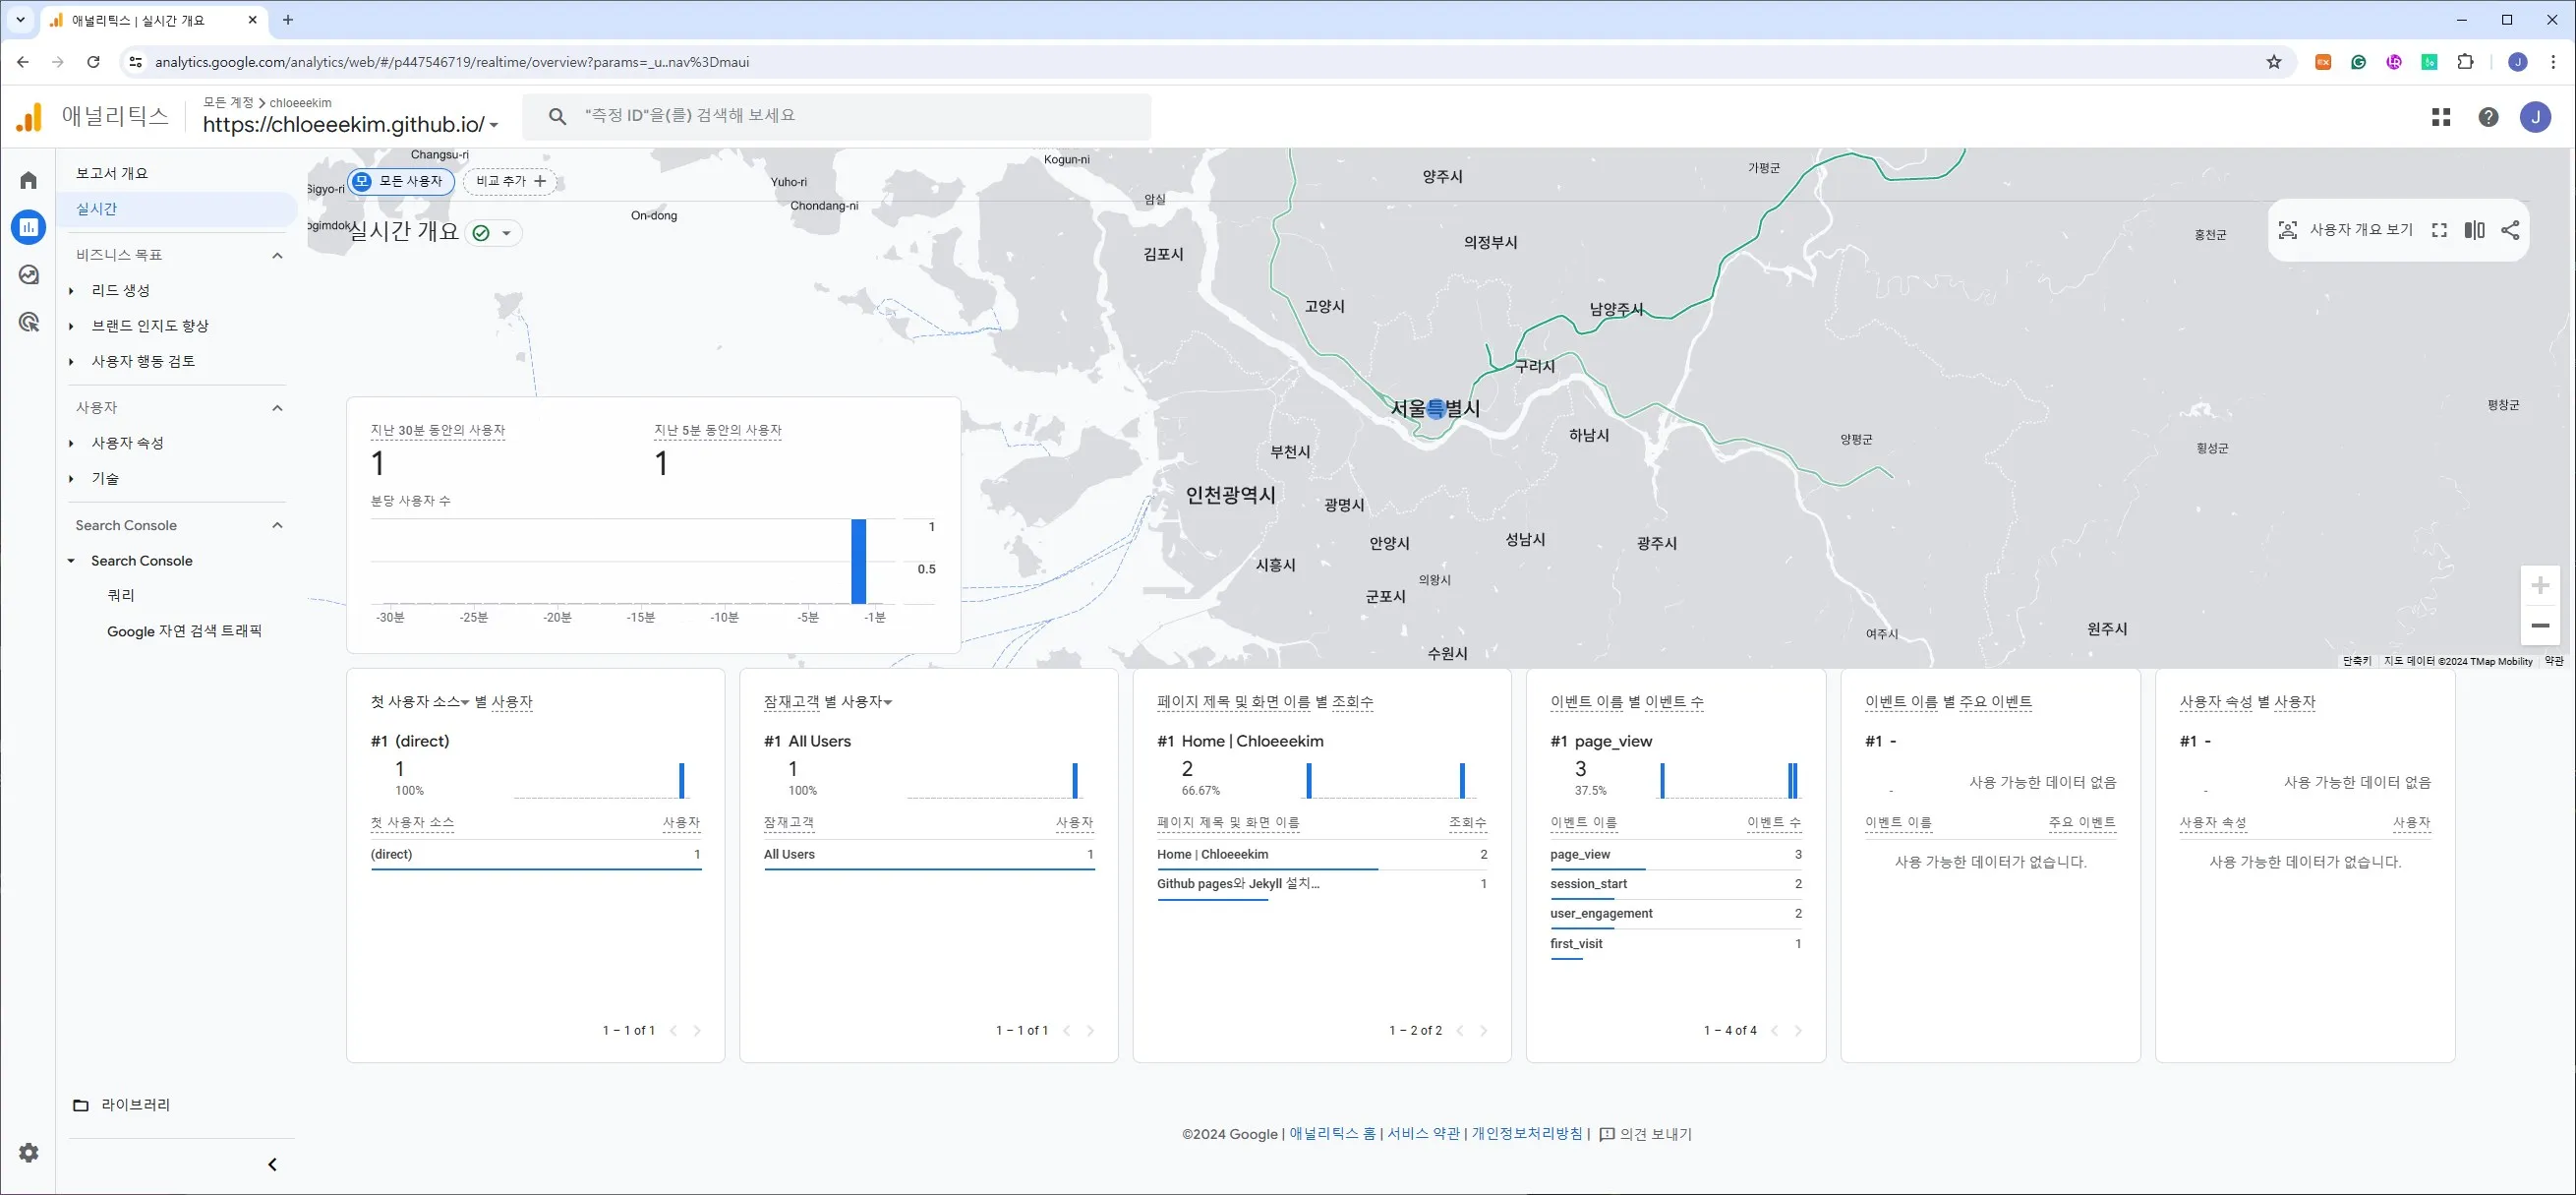Click the Home | Chloeeekim table row
2576x1195 pixels.
(x=1321, y=854)
